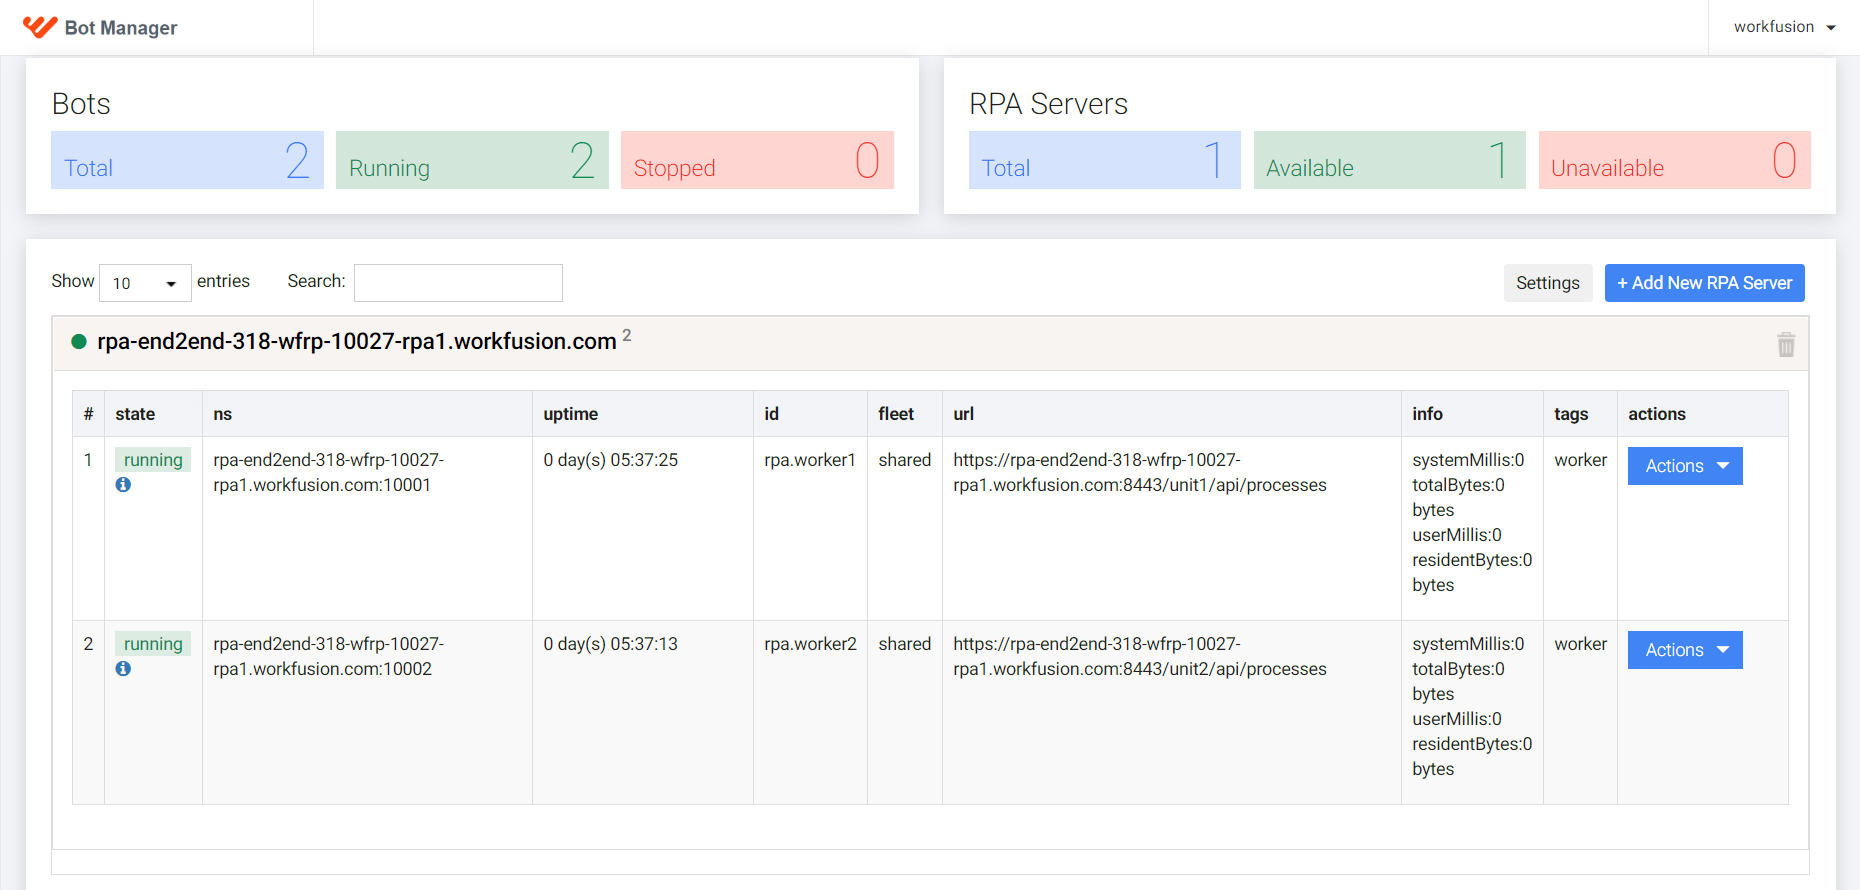Screen dimensions: 1860x890
Task: Select the Bots Running tile
Action: (472, 160)
